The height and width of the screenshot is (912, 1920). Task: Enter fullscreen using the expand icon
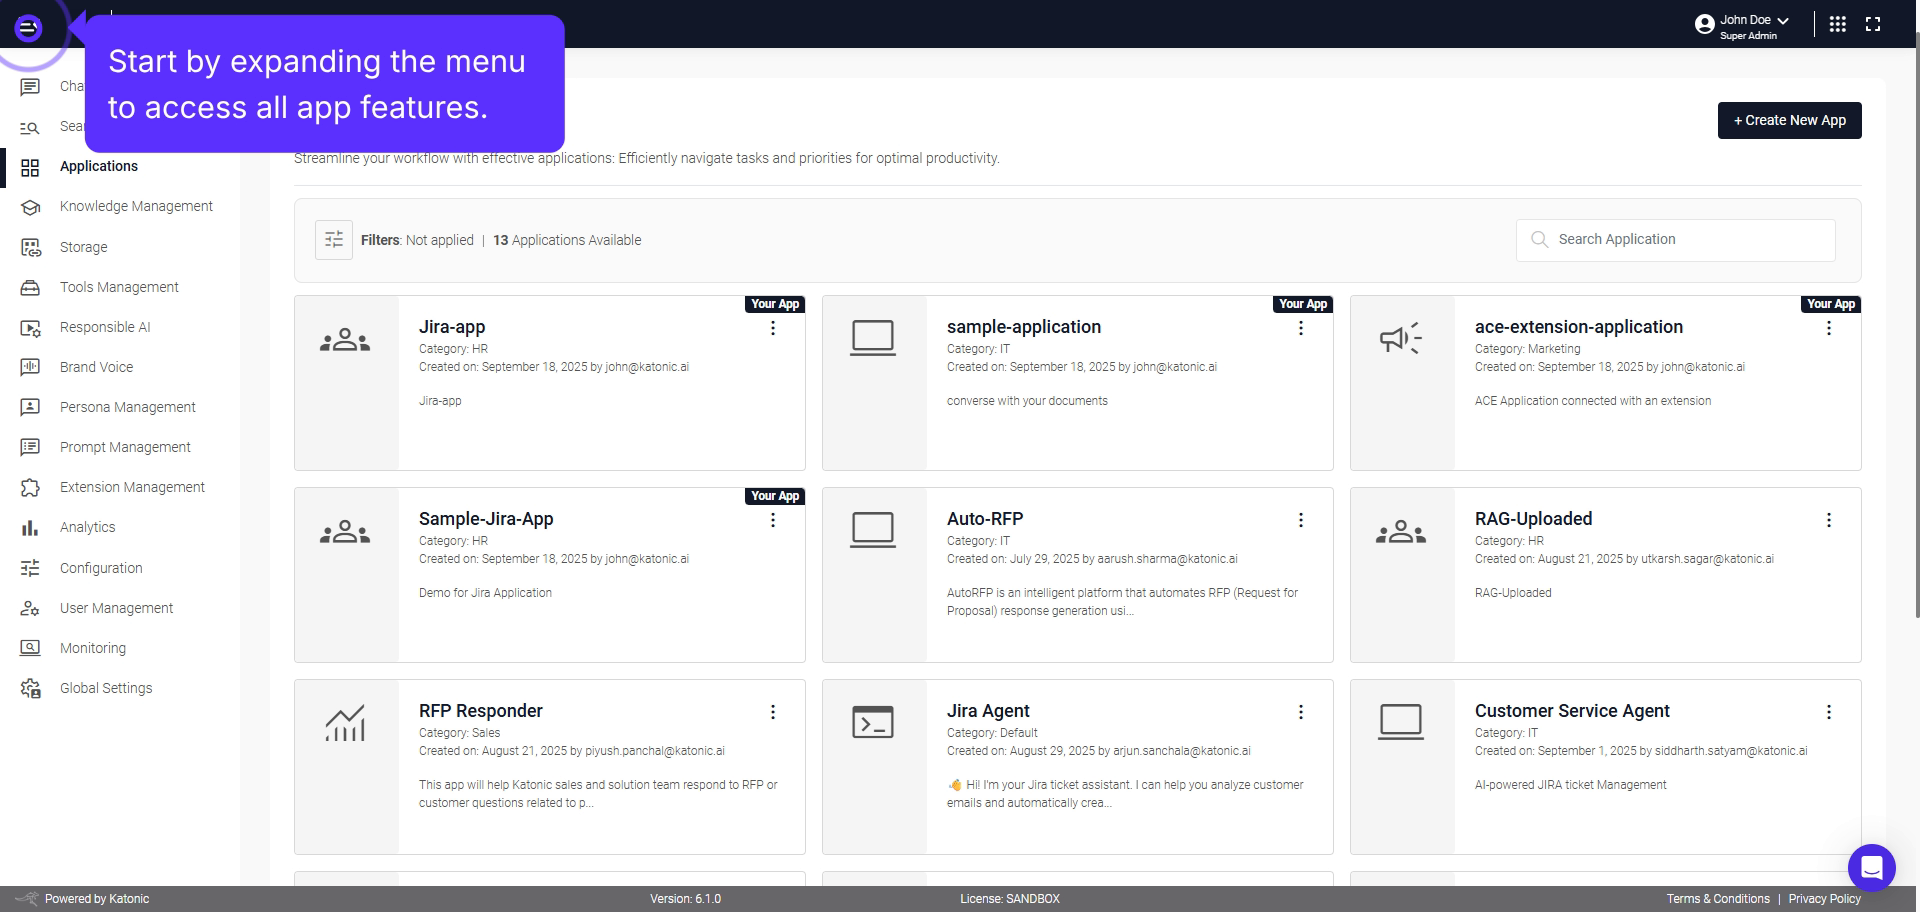(x=1874, y=23)
